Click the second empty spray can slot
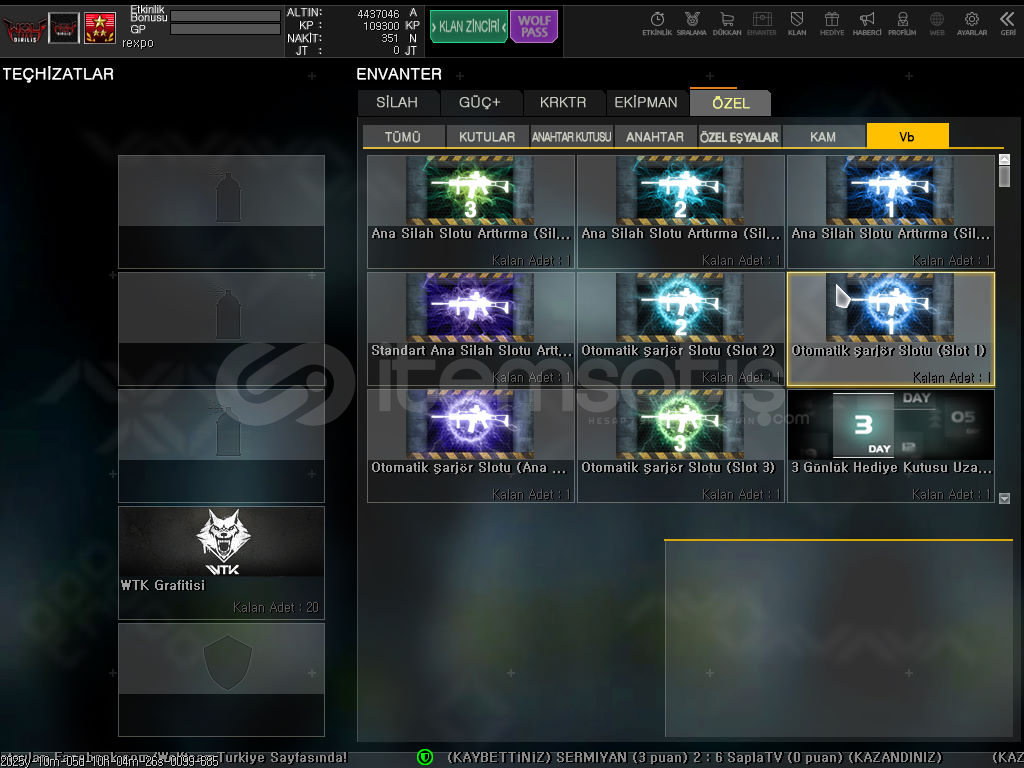This screenshot has width=1024, height=768. click(221, 328)
